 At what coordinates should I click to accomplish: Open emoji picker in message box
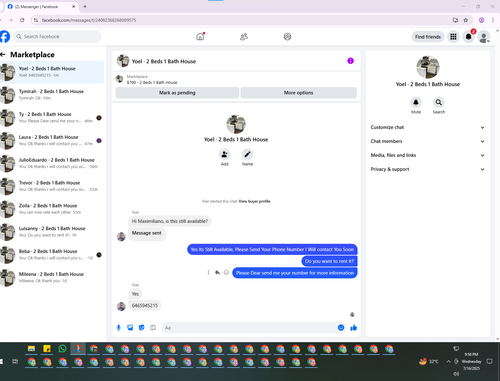tap(341, 328)
